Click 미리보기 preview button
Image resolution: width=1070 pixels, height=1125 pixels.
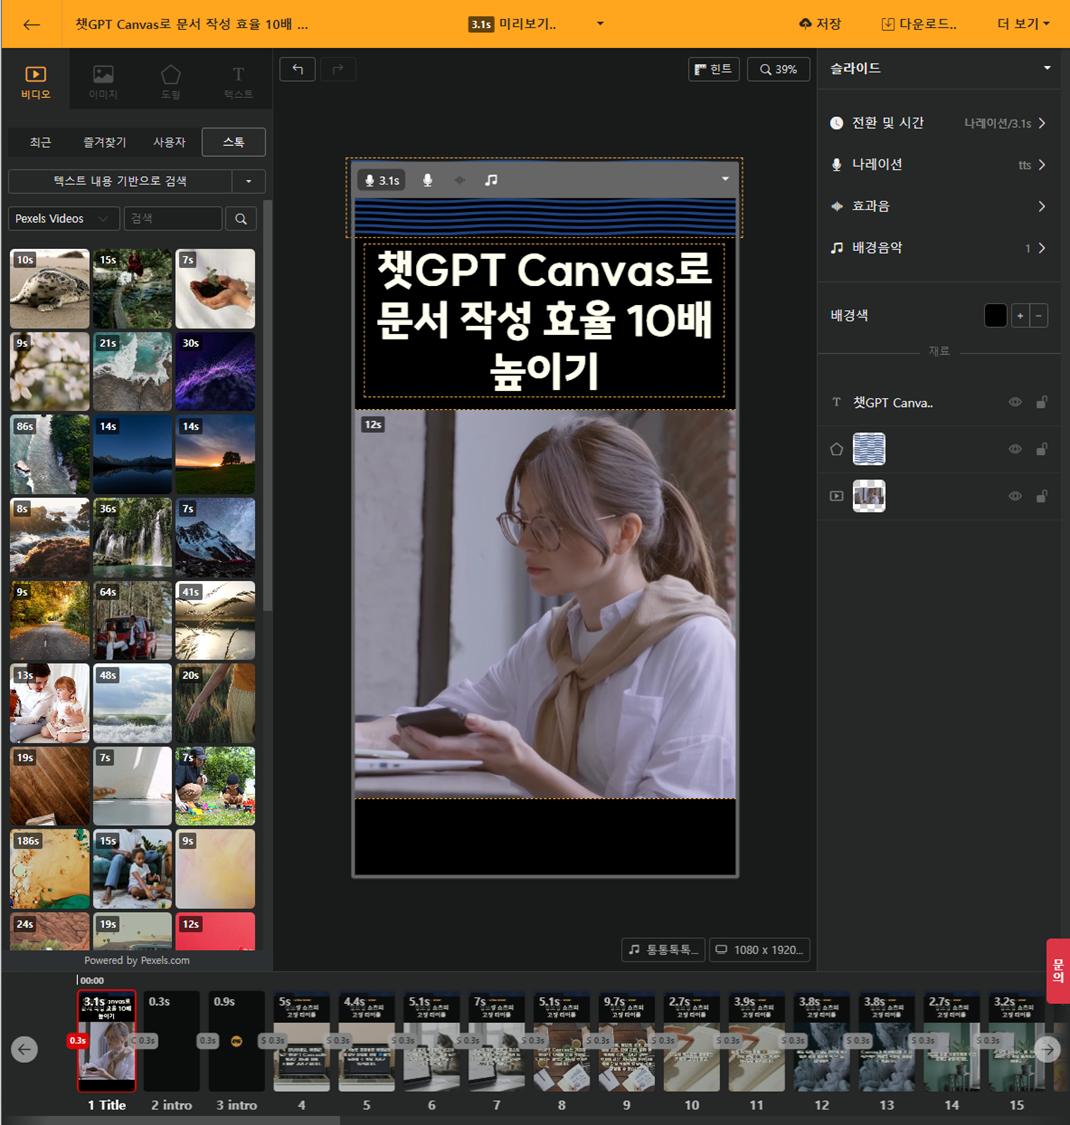[x=513, y=24]
